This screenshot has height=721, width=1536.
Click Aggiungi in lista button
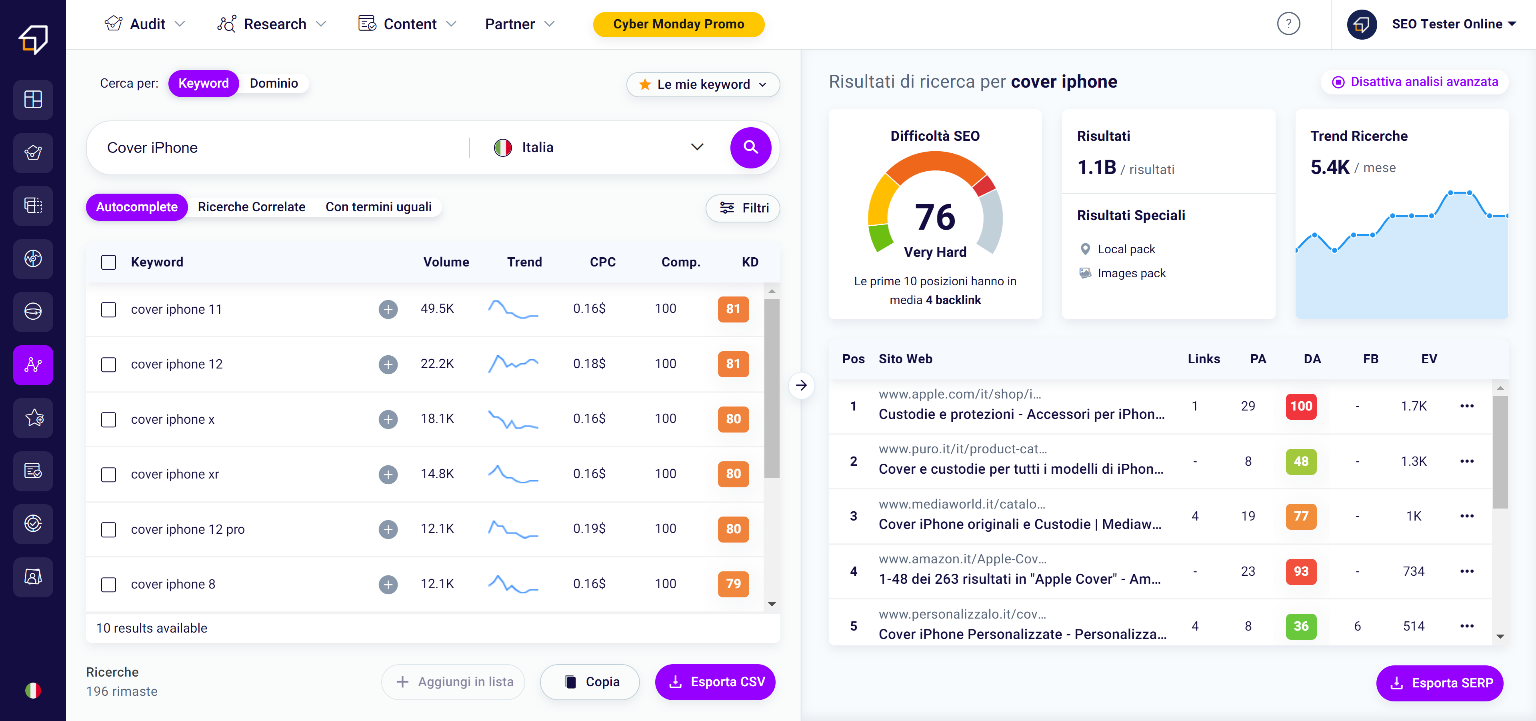(x=455, y=682)
